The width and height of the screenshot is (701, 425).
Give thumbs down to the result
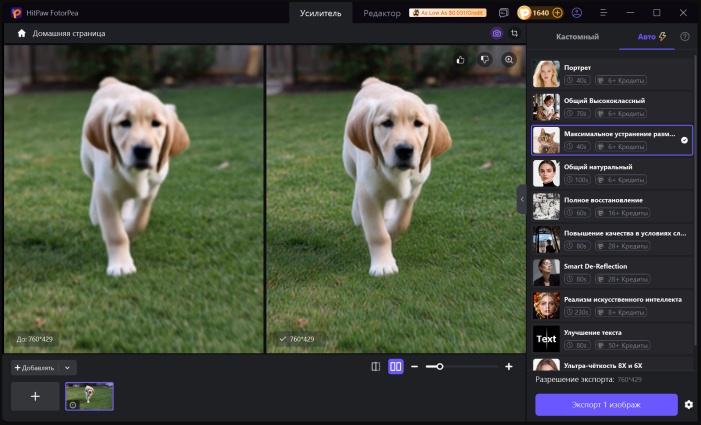point(485,60)
